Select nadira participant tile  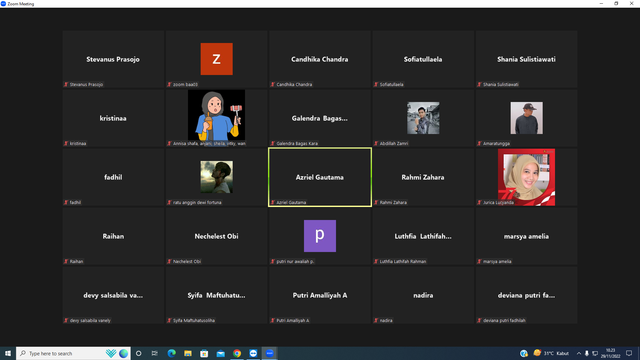pyautogui.click(x=423, y=295)
